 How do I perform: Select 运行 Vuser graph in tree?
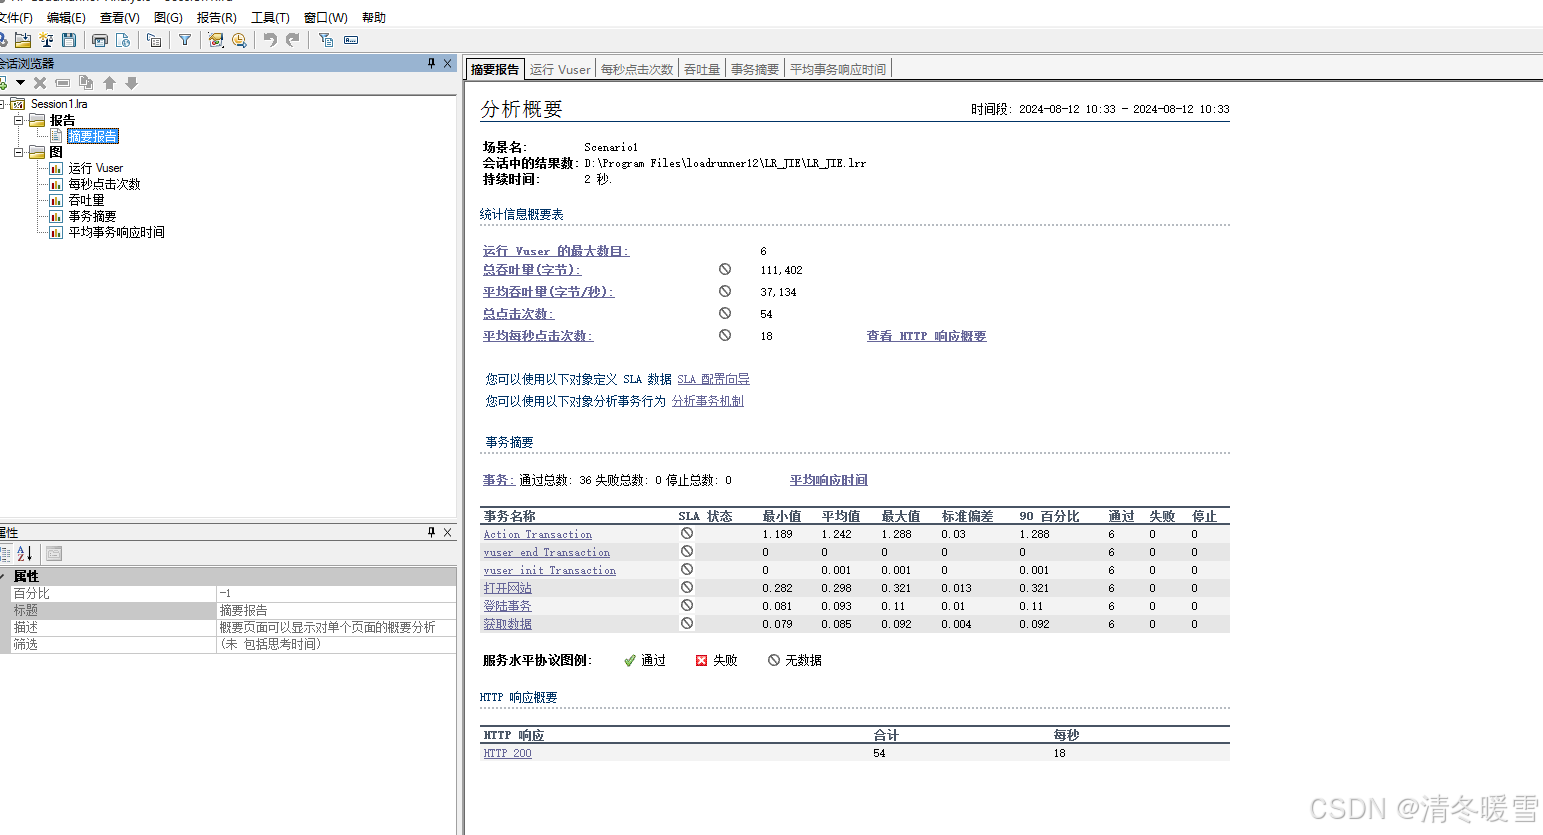coord(95,168)
